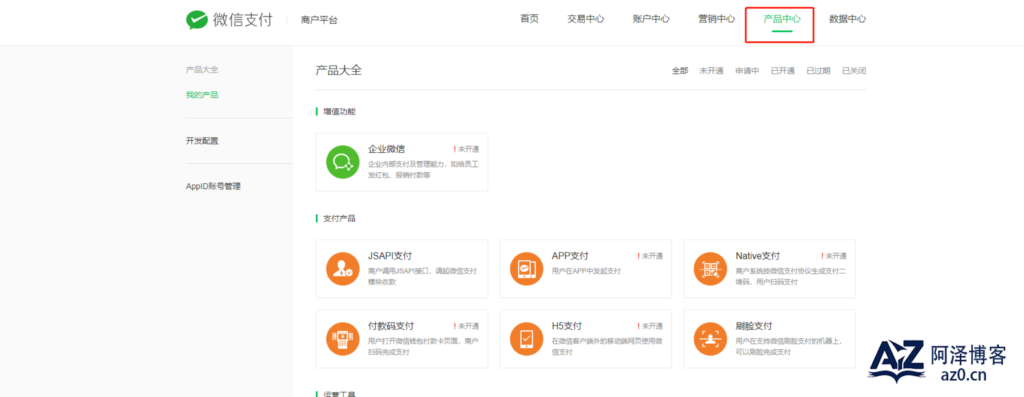Open the Native支付 product title

click(x=758, y=255)
